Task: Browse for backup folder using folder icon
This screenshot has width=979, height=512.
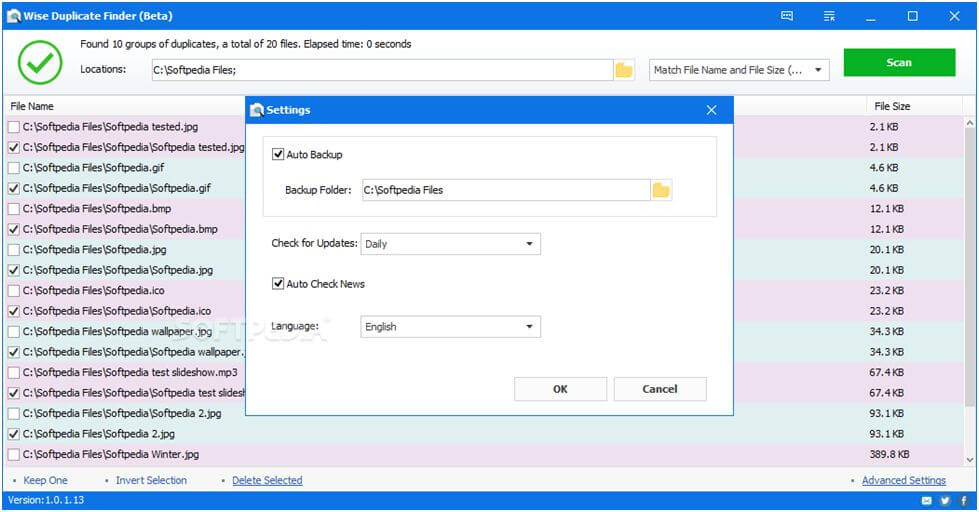Action: point(660,190)
